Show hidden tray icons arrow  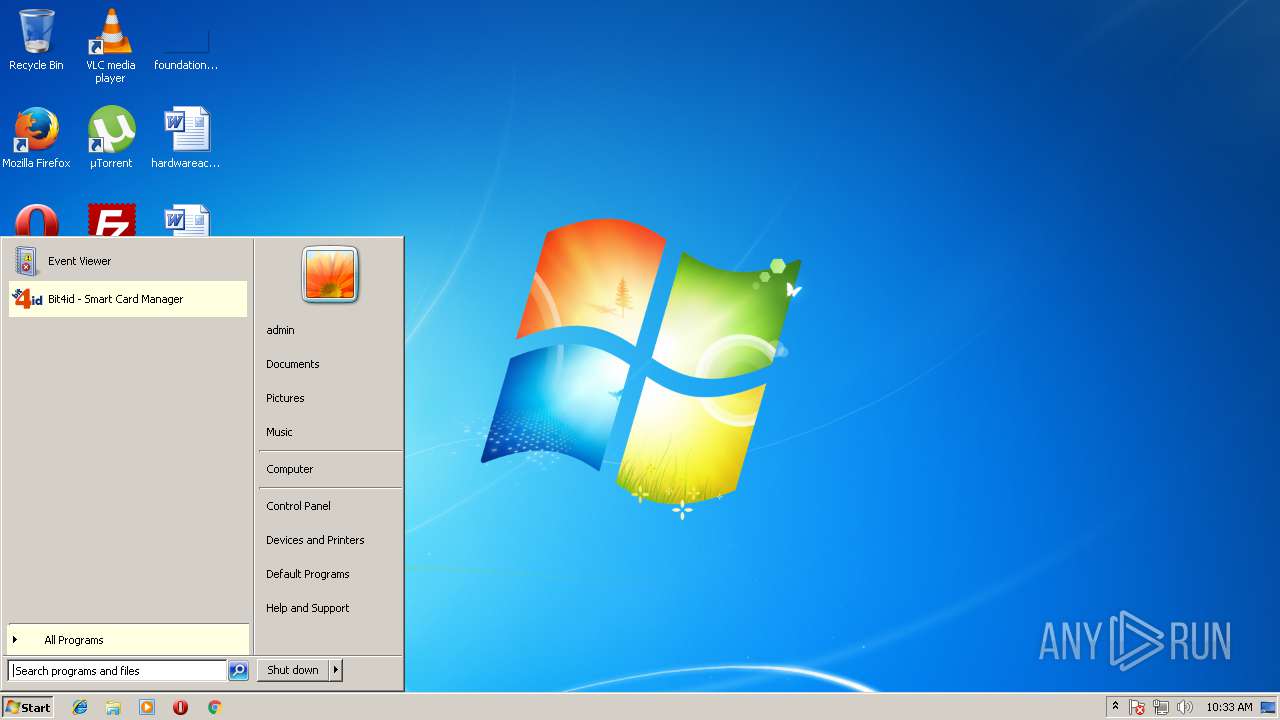coord(1115,707)
